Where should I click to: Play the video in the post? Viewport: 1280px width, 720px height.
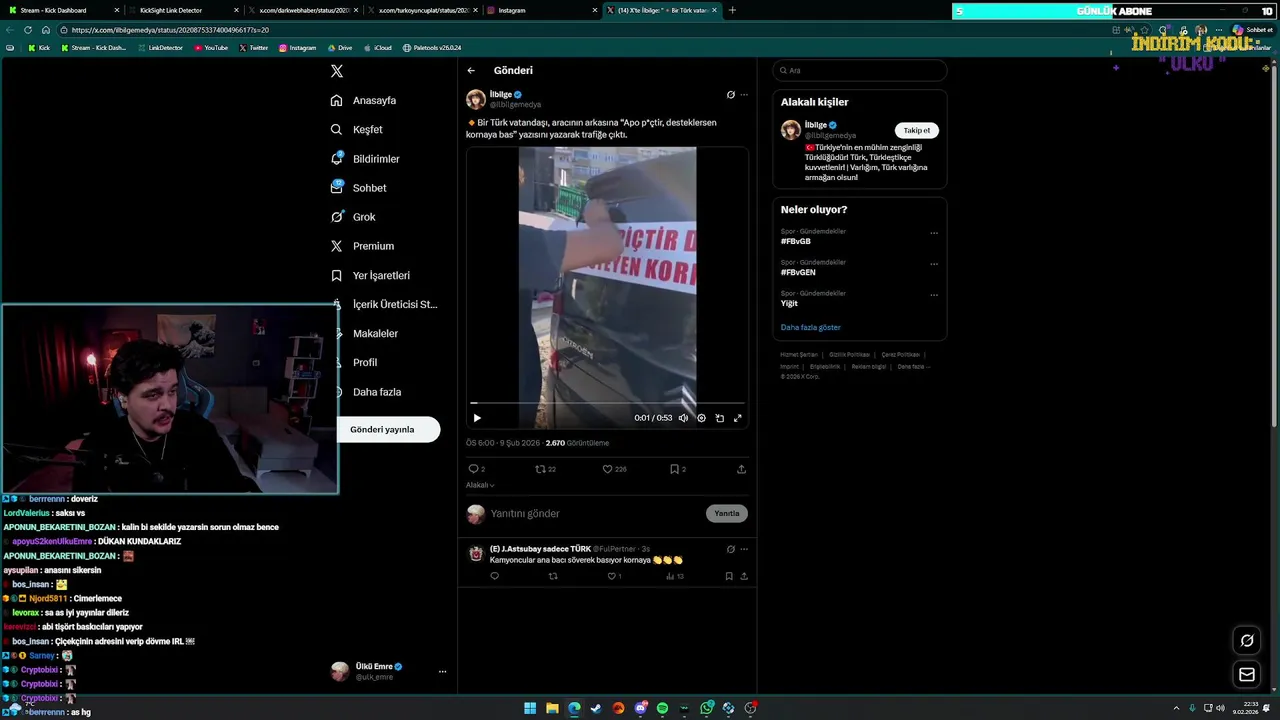pos(477,418)
